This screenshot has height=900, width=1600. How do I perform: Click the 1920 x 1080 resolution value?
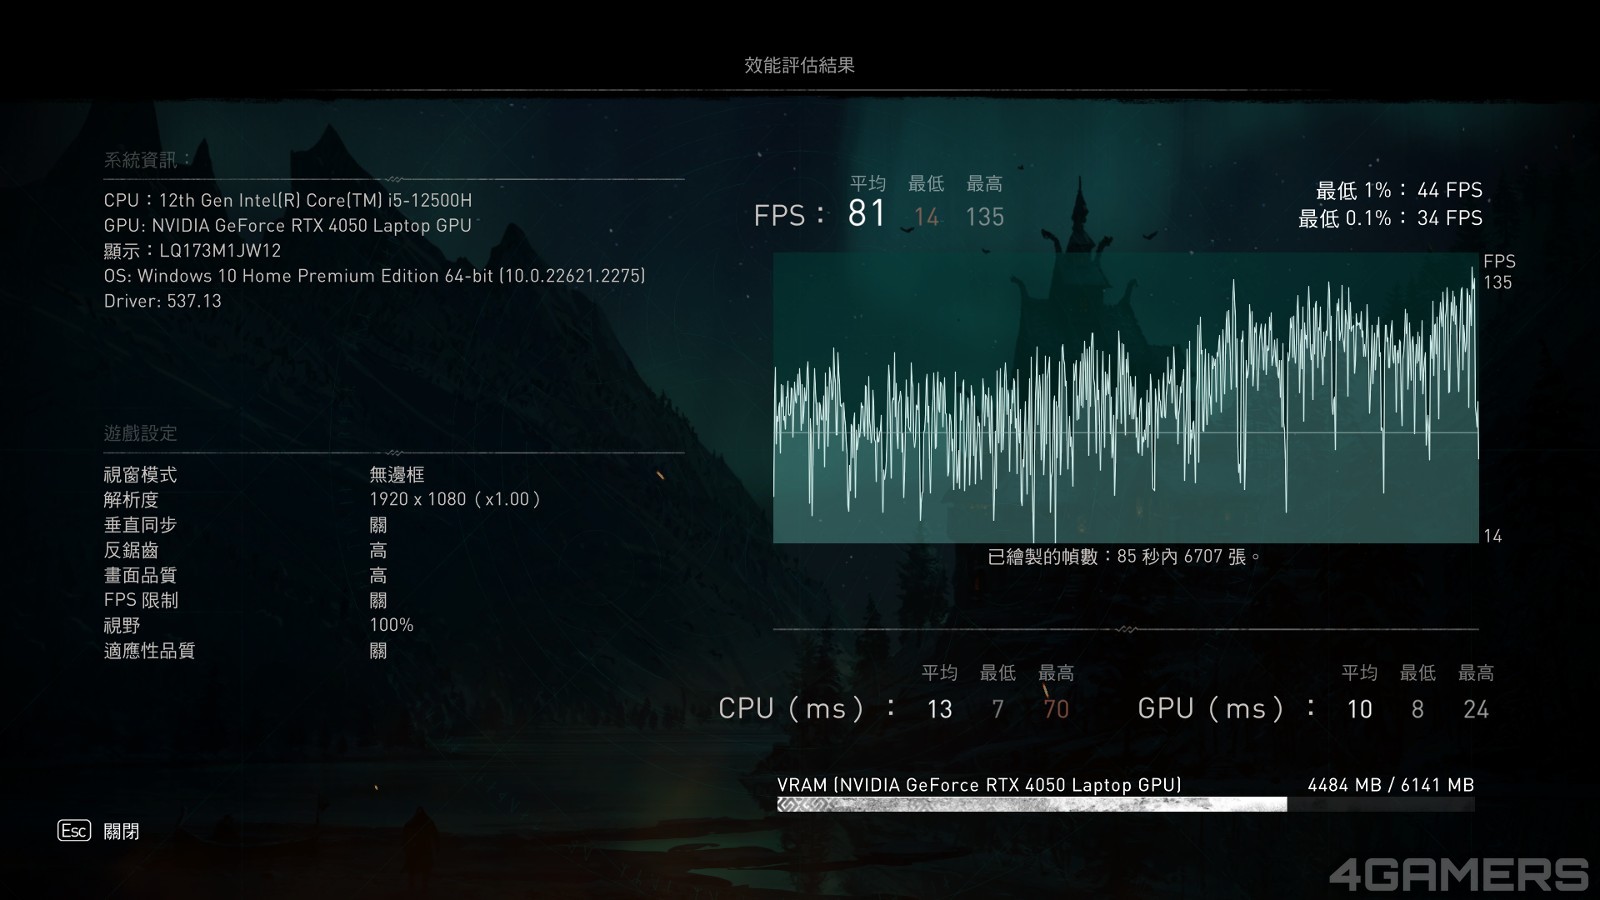click(455, 499)
